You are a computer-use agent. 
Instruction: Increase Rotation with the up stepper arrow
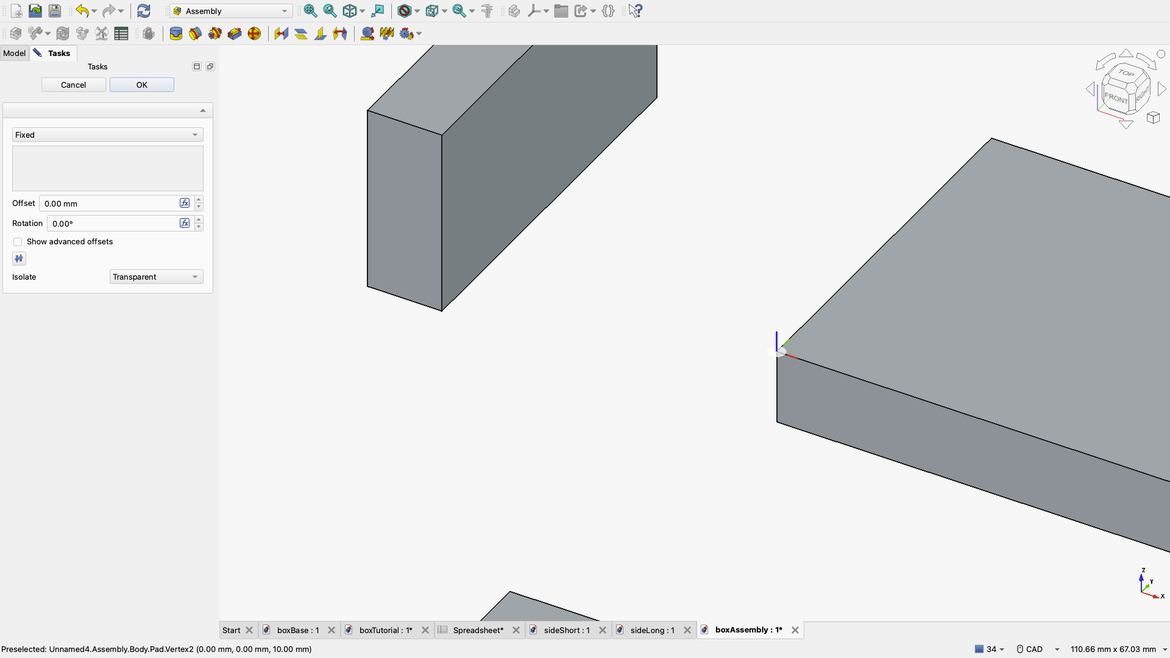[x=198, y=219]
